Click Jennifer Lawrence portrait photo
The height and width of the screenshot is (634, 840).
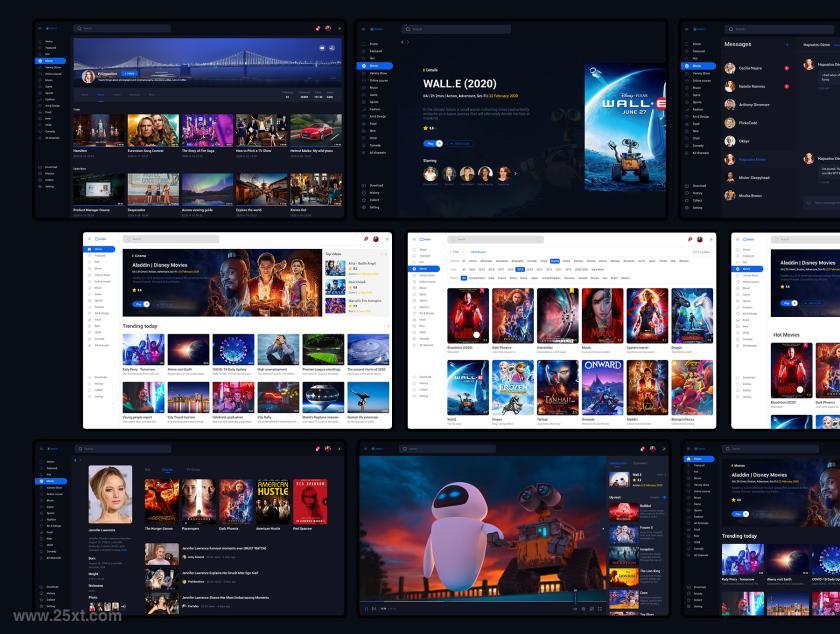[110, 494]
